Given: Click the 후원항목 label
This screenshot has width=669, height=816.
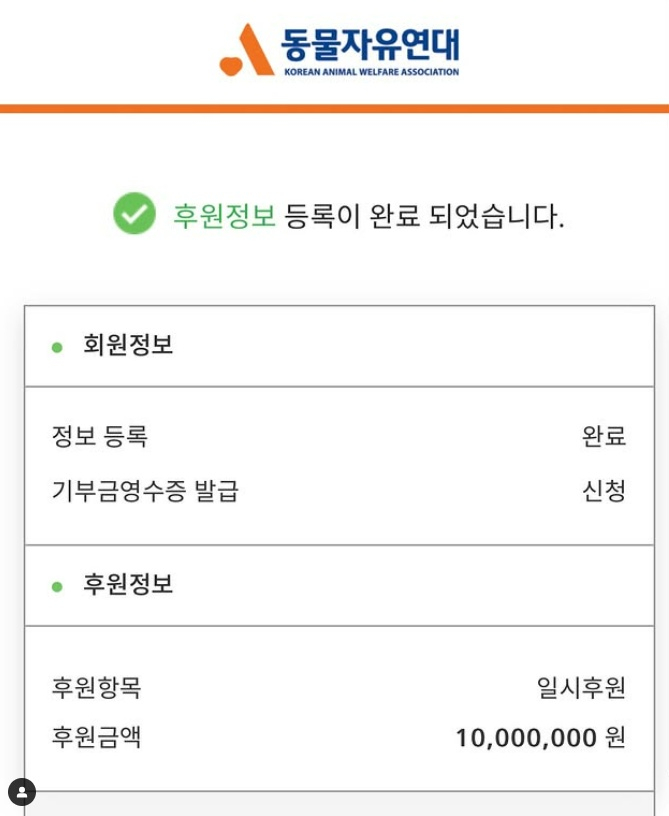Looking at the screenshot, I should (x=96, y=688).
